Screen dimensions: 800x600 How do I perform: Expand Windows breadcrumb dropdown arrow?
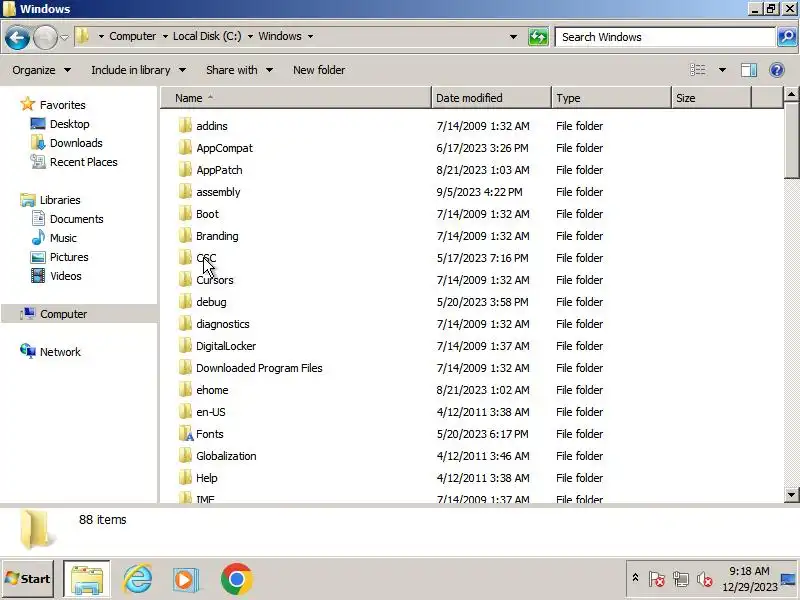[x=310, y=36]
